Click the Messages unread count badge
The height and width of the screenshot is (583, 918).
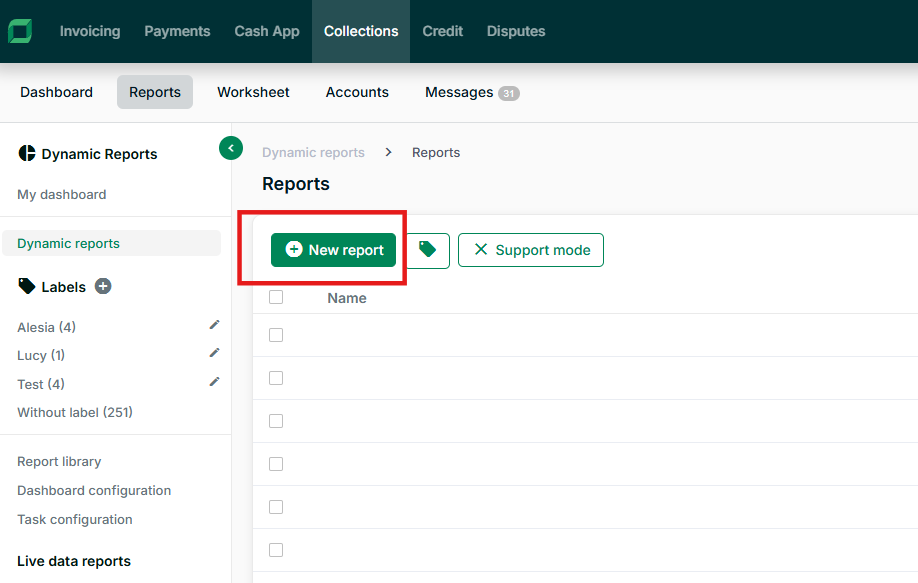point(509,93)
